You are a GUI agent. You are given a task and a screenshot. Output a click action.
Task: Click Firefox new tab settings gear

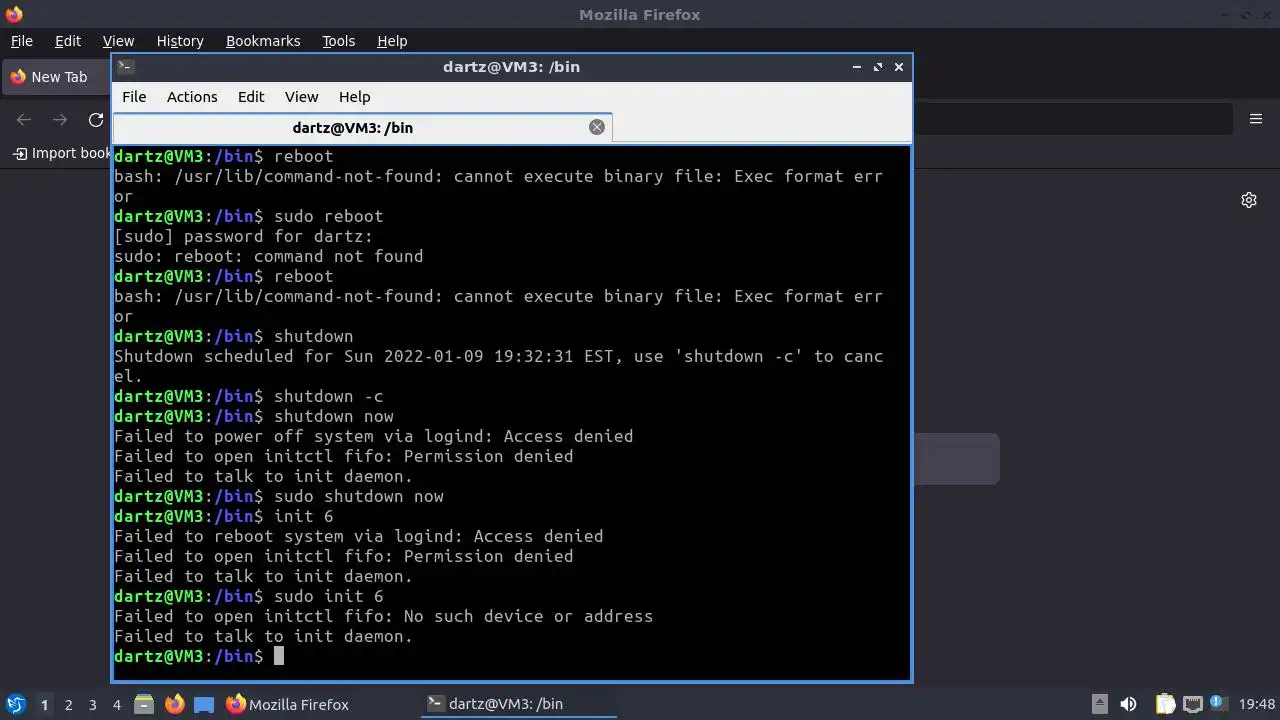1249,200
